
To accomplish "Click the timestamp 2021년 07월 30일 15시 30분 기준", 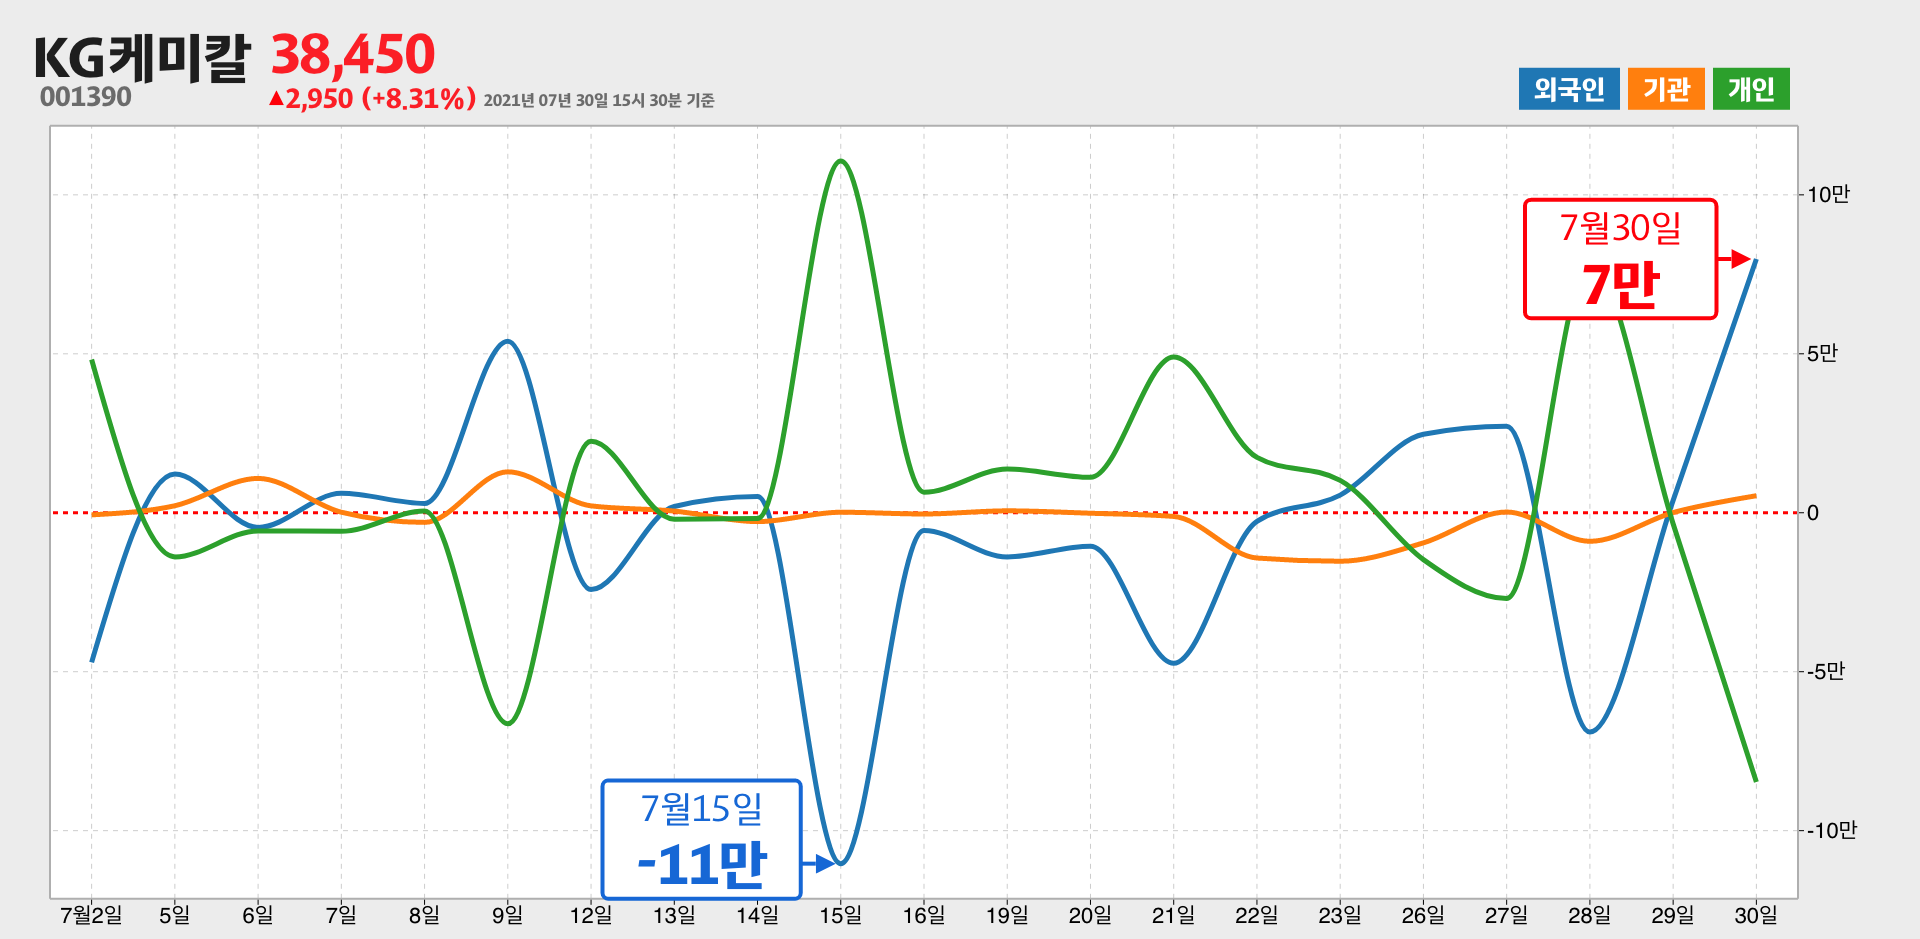I will coord(599,100).
